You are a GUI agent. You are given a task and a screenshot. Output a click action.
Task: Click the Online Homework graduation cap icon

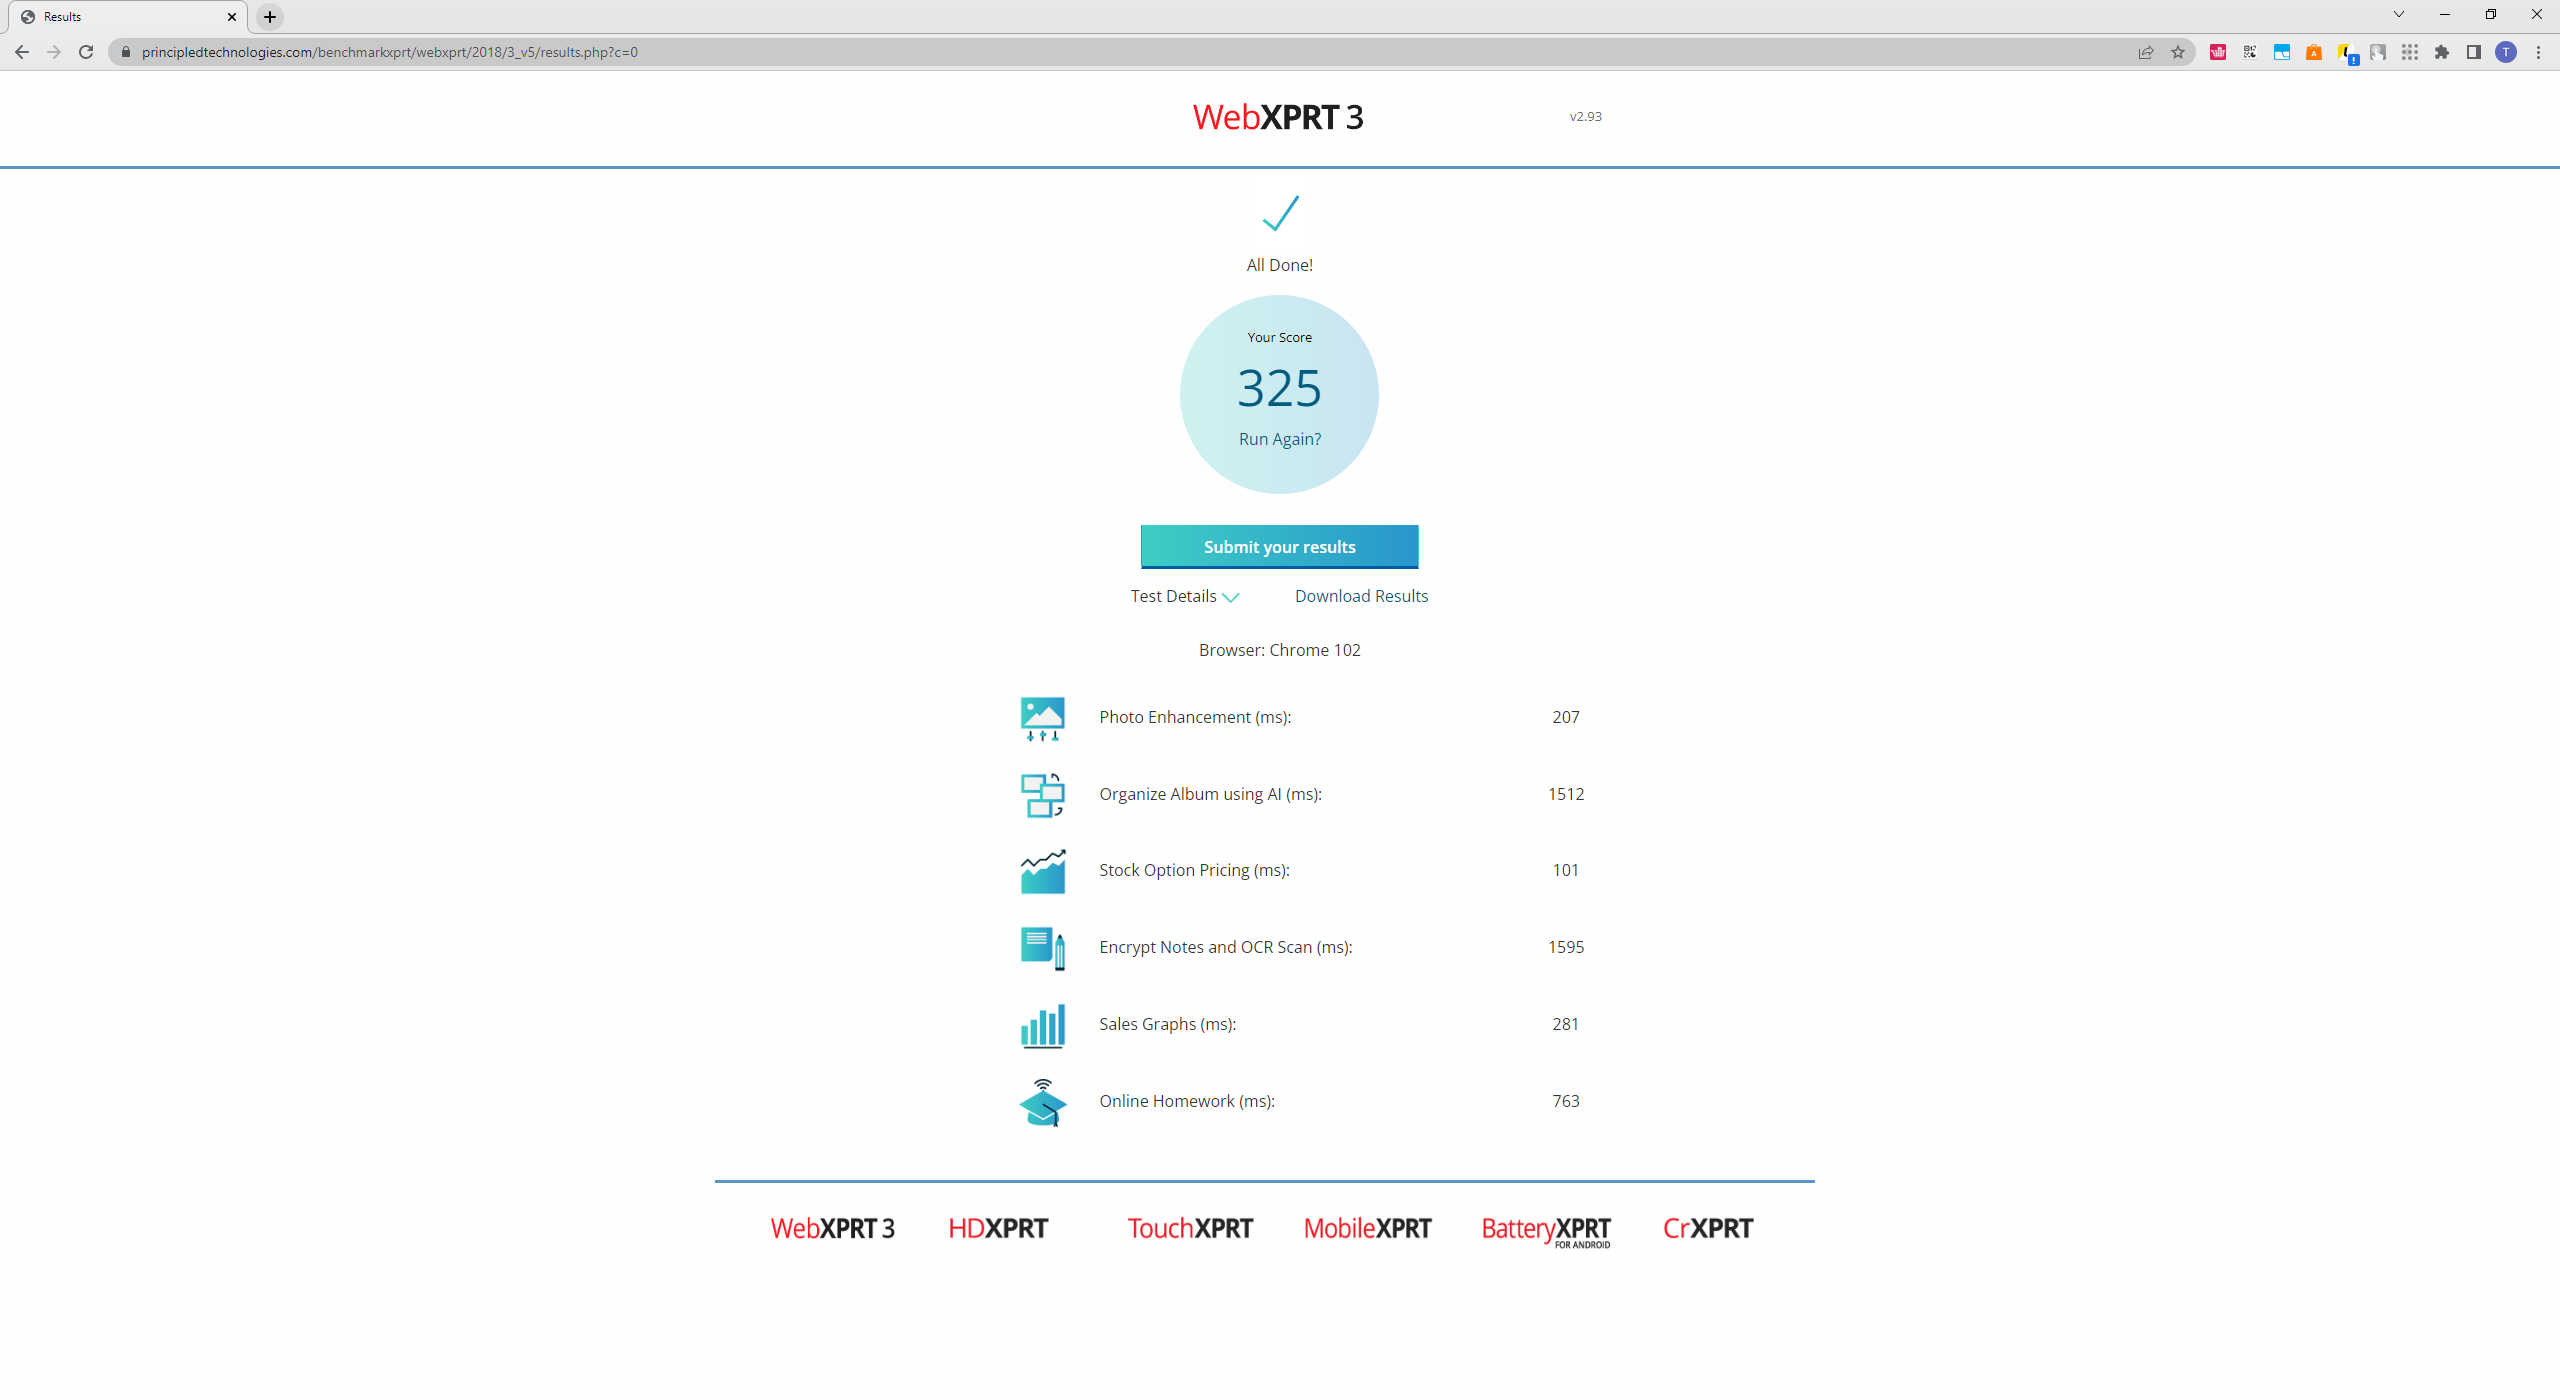tap(1042, 1102)
